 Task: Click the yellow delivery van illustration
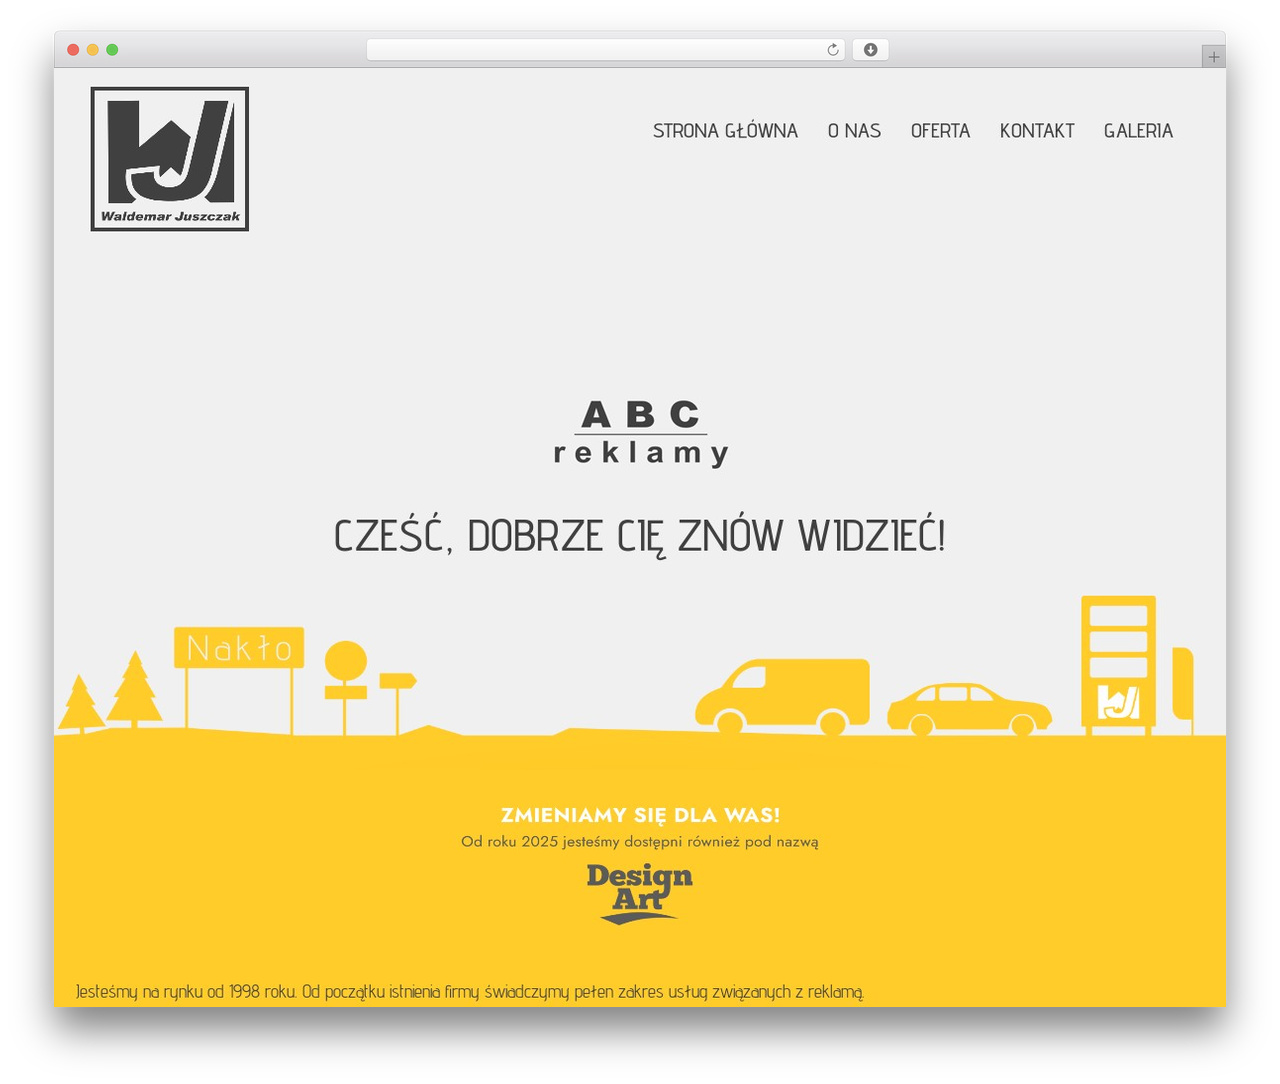[782, 696]
